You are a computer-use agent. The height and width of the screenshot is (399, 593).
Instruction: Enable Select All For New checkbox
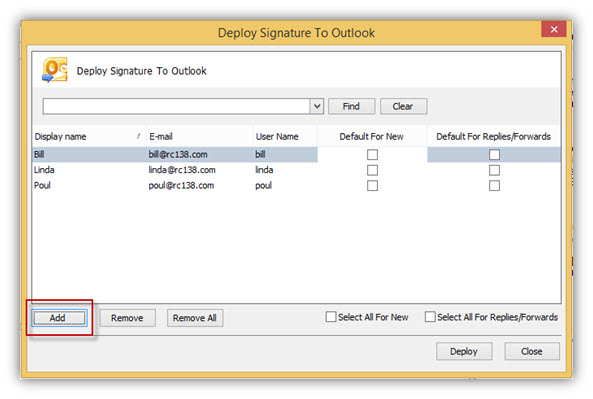[331, 317]
